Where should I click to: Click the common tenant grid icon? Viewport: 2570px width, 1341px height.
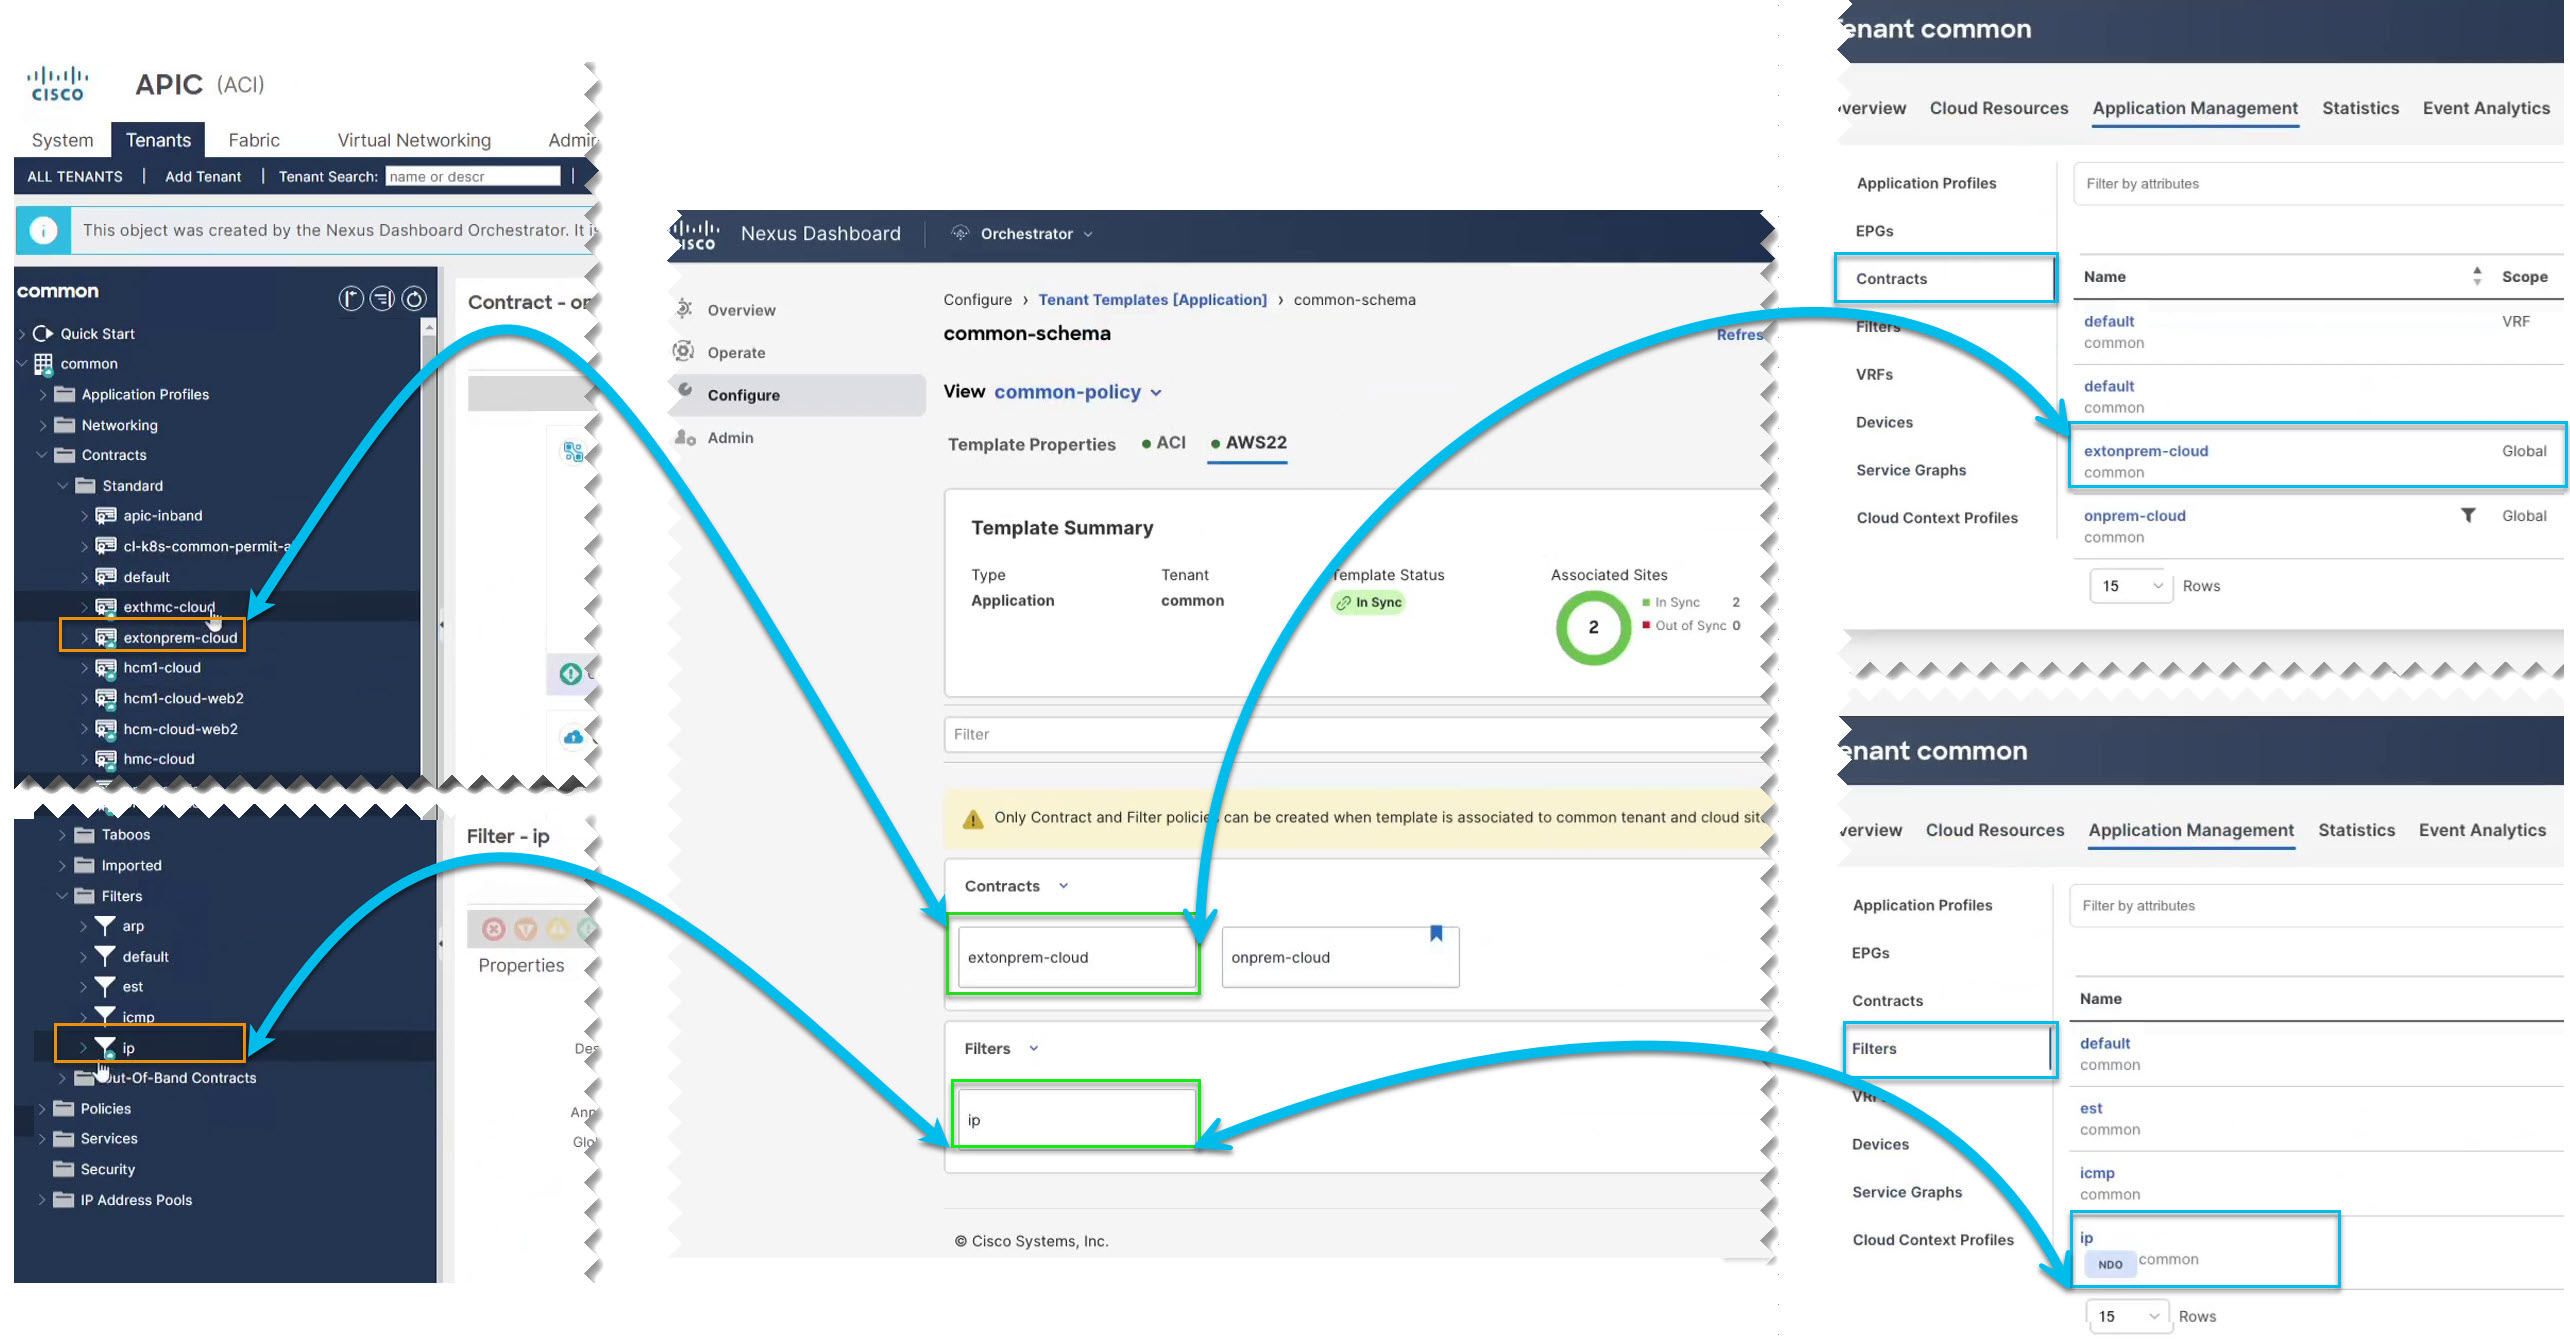click(43, 363)
